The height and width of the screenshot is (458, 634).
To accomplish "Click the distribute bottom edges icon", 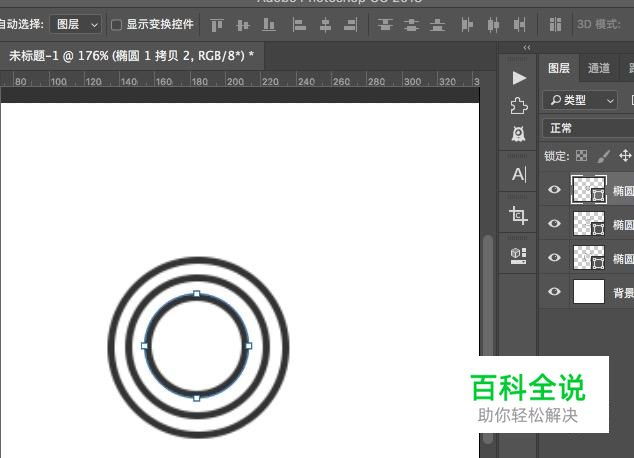I will pos(437,25).
